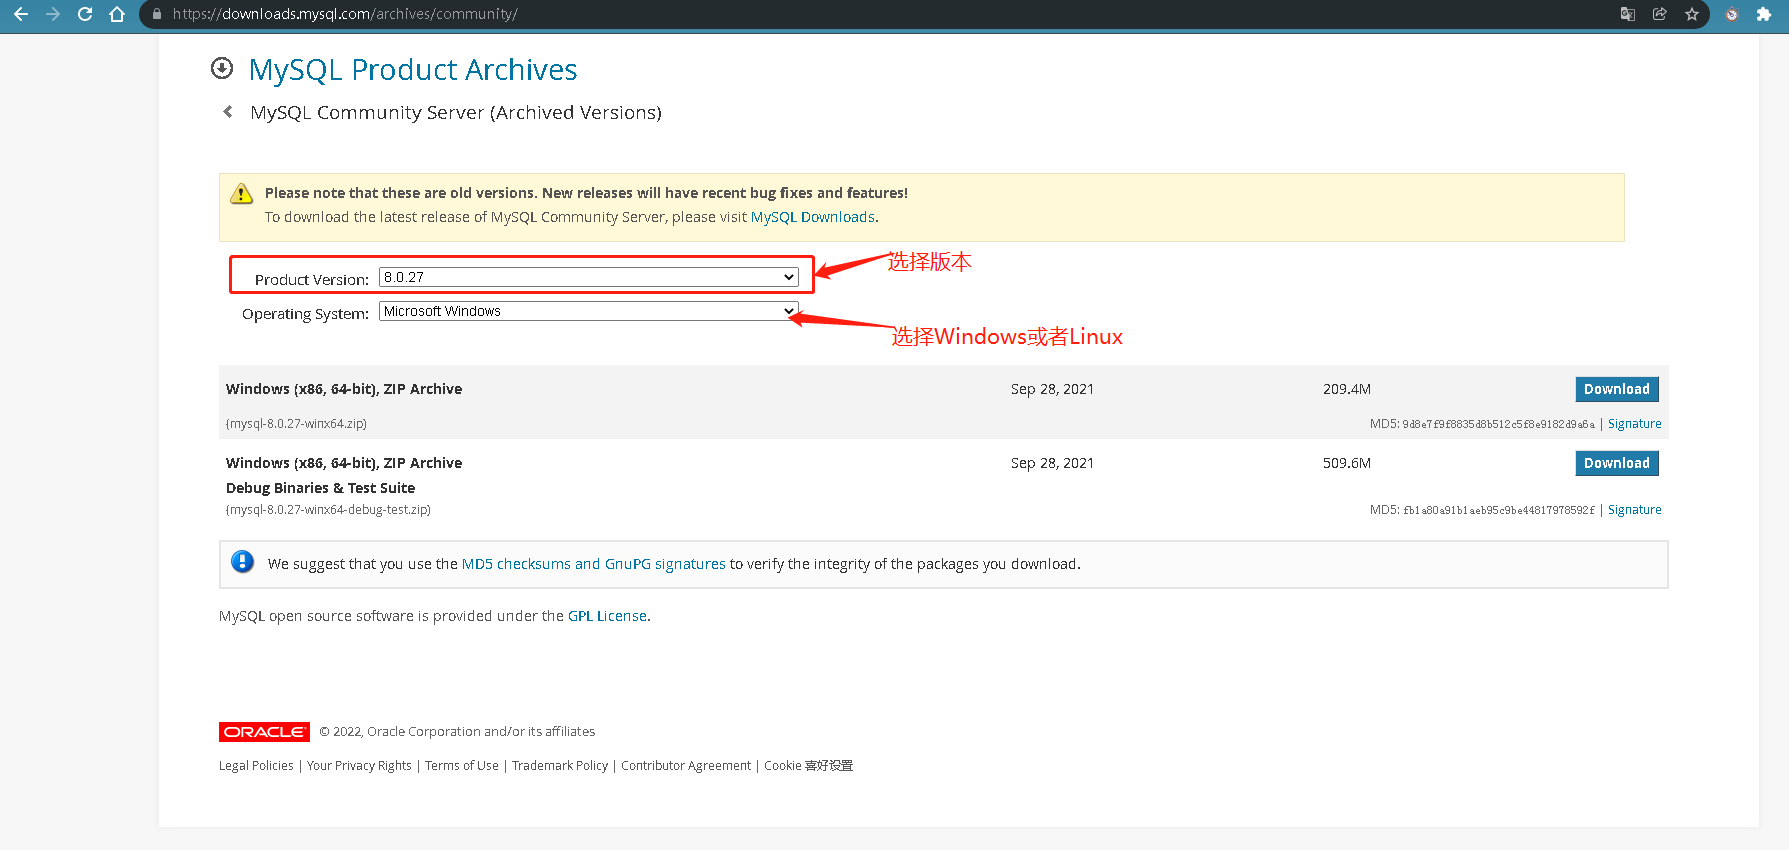Click MySQL Community Server (Archived Versions) heading

(456, 112)
